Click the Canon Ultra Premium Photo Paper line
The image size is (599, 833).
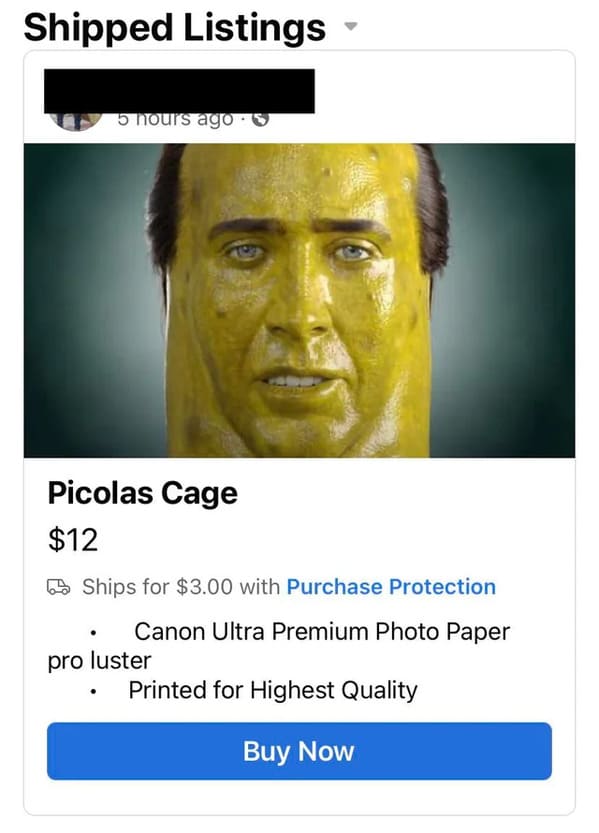point(322,632)
